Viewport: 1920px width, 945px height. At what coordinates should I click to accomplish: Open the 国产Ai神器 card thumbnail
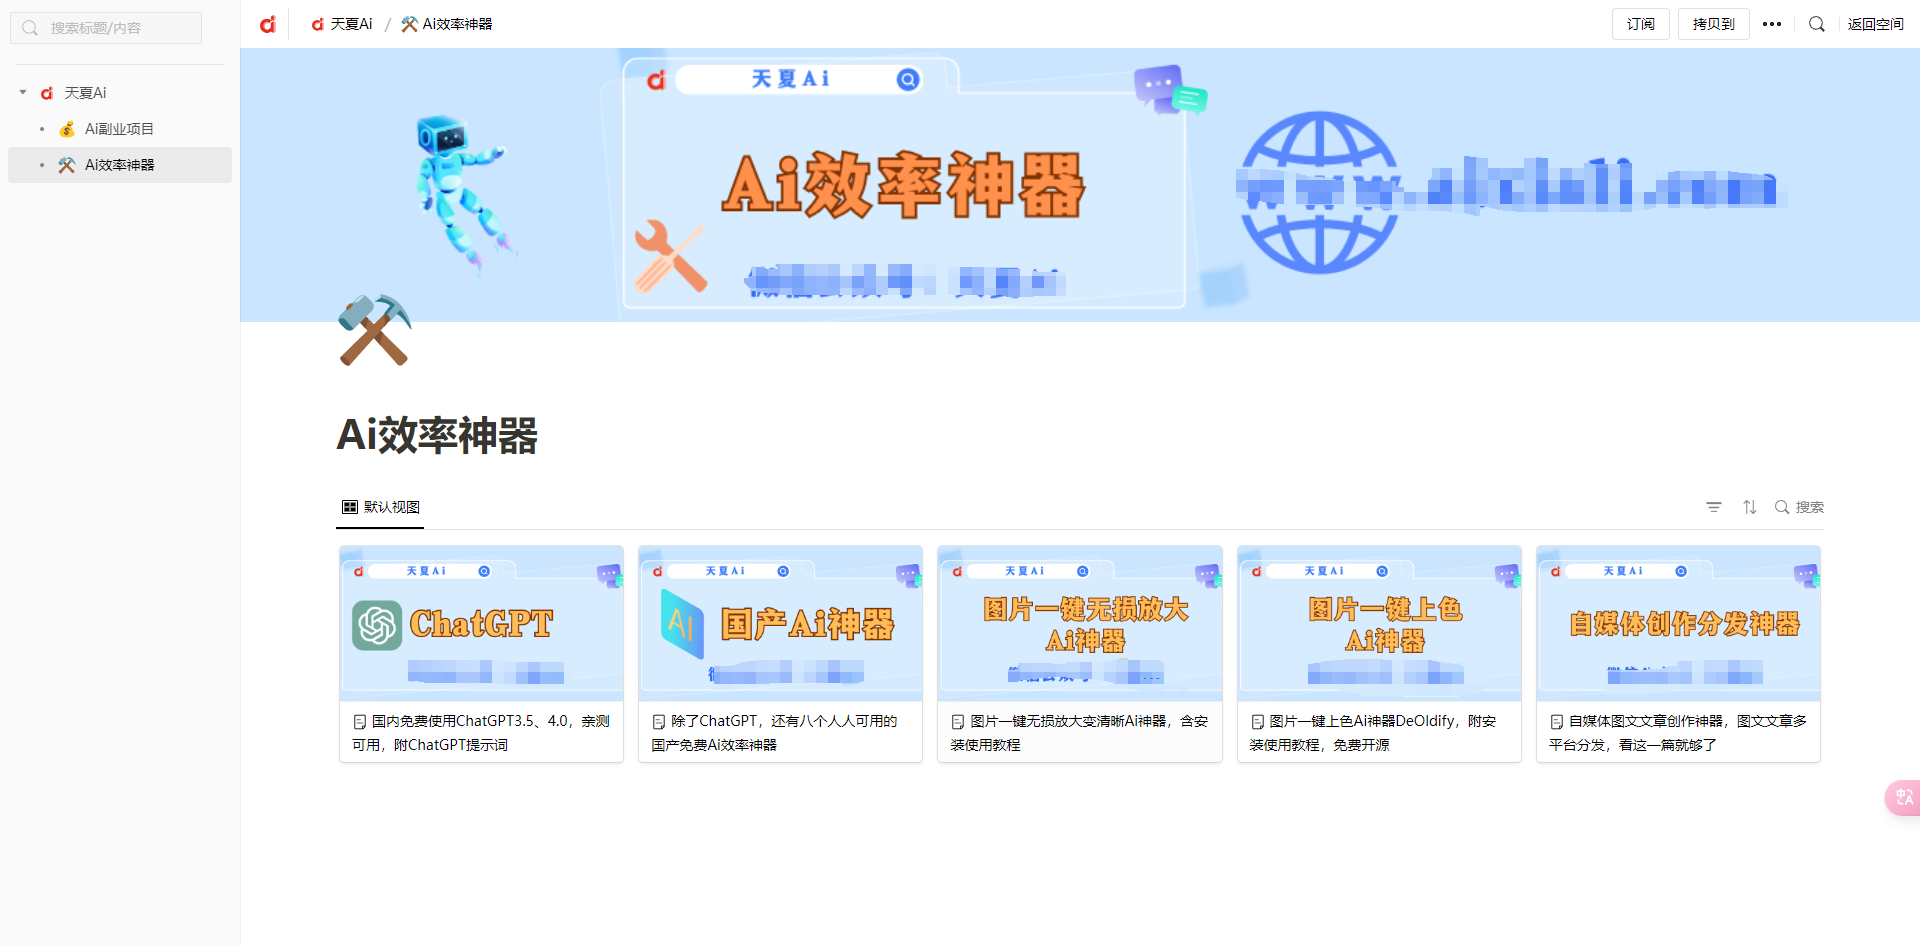(x=780, y=623)
